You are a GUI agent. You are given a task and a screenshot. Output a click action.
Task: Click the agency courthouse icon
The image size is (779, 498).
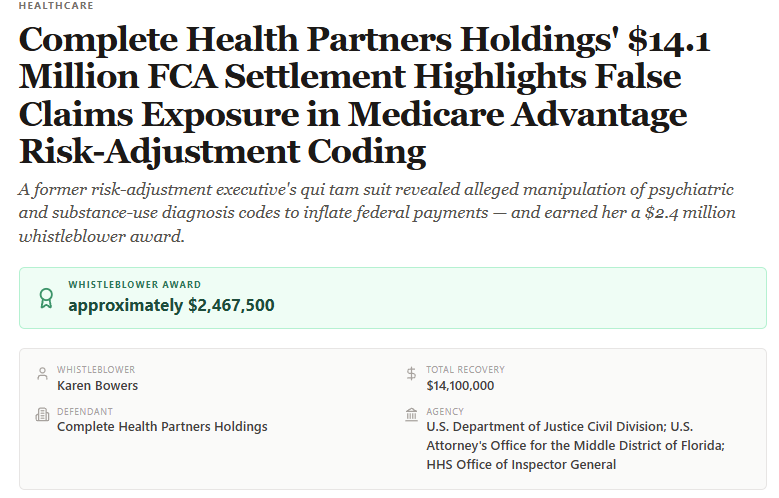[411, 415]
